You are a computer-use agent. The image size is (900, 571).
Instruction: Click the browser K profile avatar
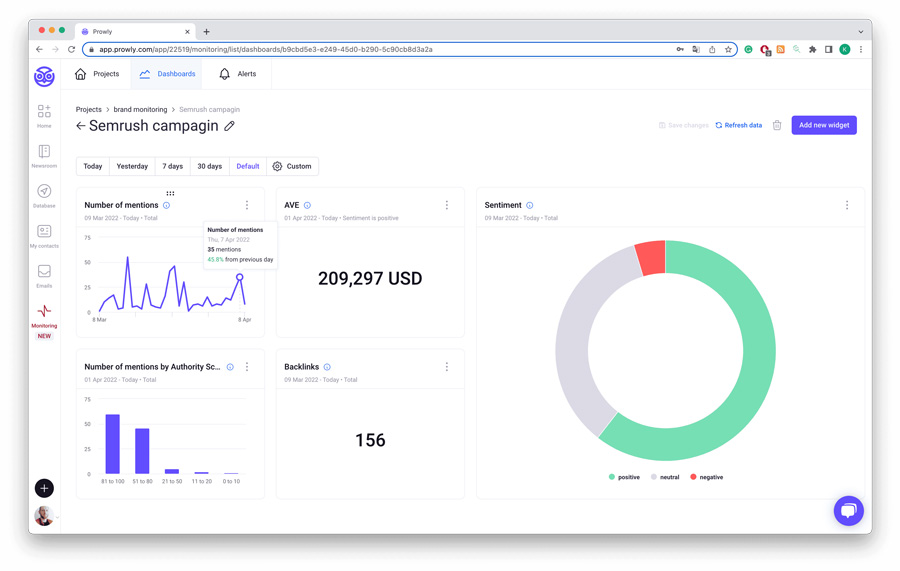tap(844, 49)
